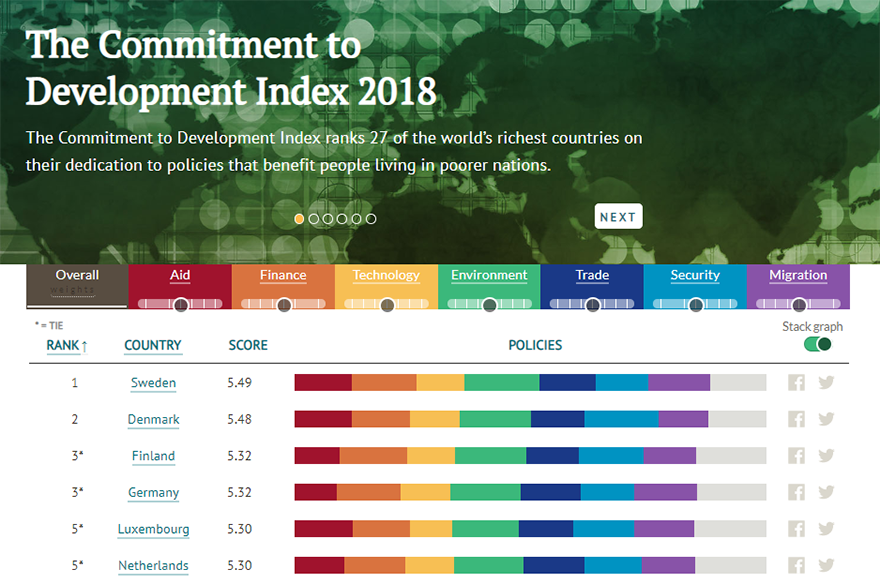Click Luxembourg's orange Finance bar segment

coord(382,528)
